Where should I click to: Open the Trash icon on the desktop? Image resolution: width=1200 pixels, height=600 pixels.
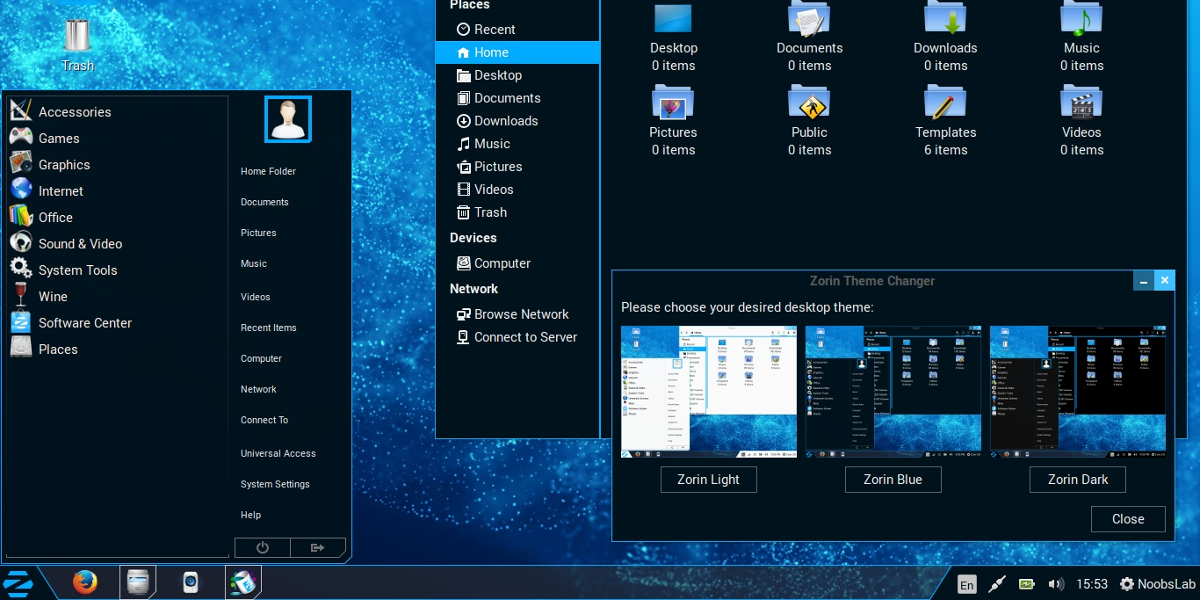click(x=77, y=36)
